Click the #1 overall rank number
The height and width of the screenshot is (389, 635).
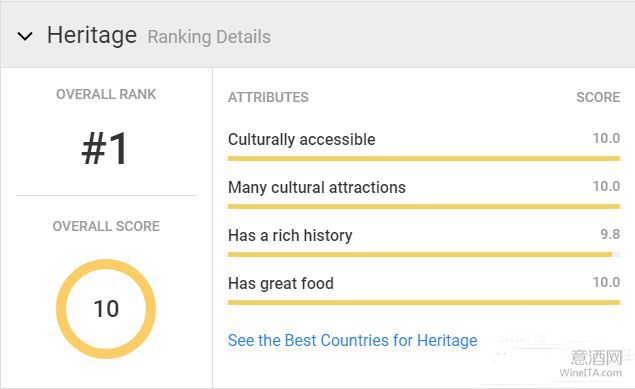coord(105,149)
